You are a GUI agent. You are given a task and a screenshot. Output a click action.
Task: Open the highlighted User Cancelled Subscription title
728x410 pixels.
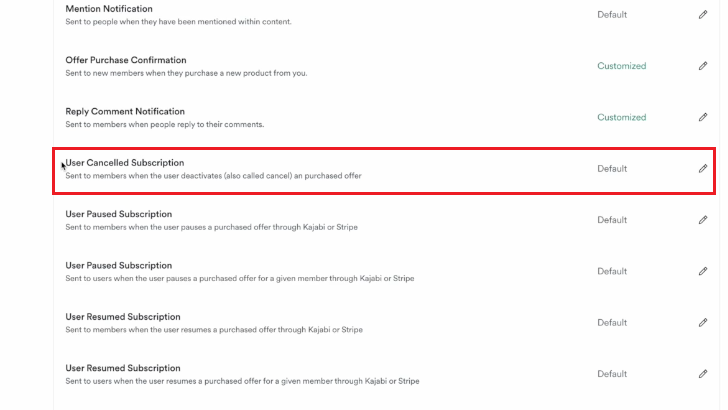(x=125, y=163)
